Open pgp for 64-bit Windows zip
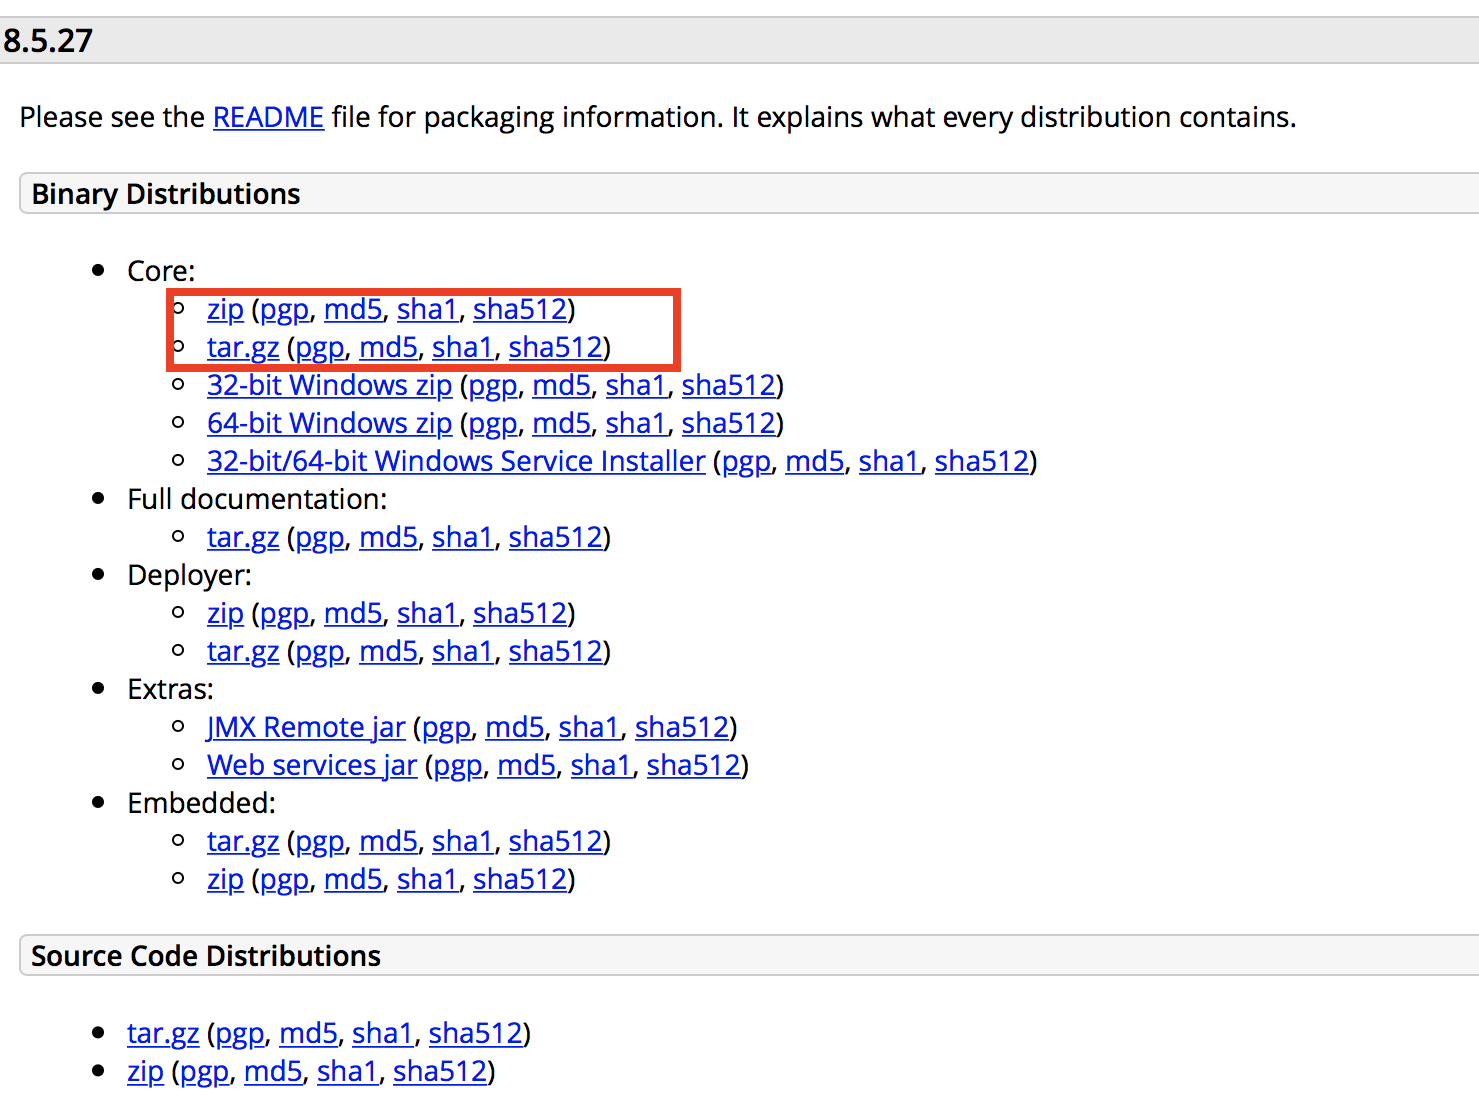Image resolution: width=1479 pixels, height=1115 pixels. [x=493, y=424]
